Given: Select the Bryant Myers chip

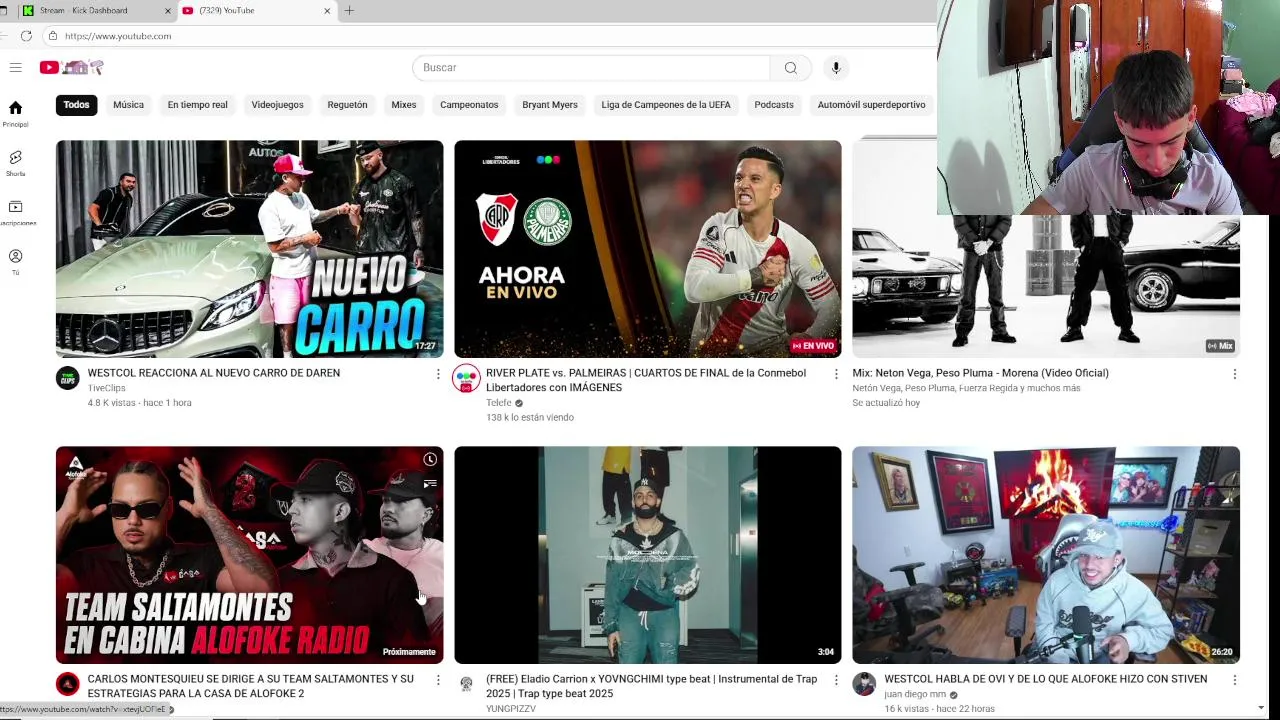Looking at the screenshot, I should pyautogui.click(x=550, y=105).
